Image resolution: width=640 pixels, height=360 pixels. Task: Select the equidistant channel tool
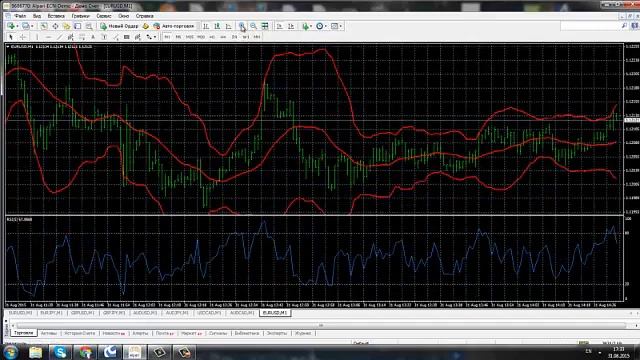pos(71,37)
